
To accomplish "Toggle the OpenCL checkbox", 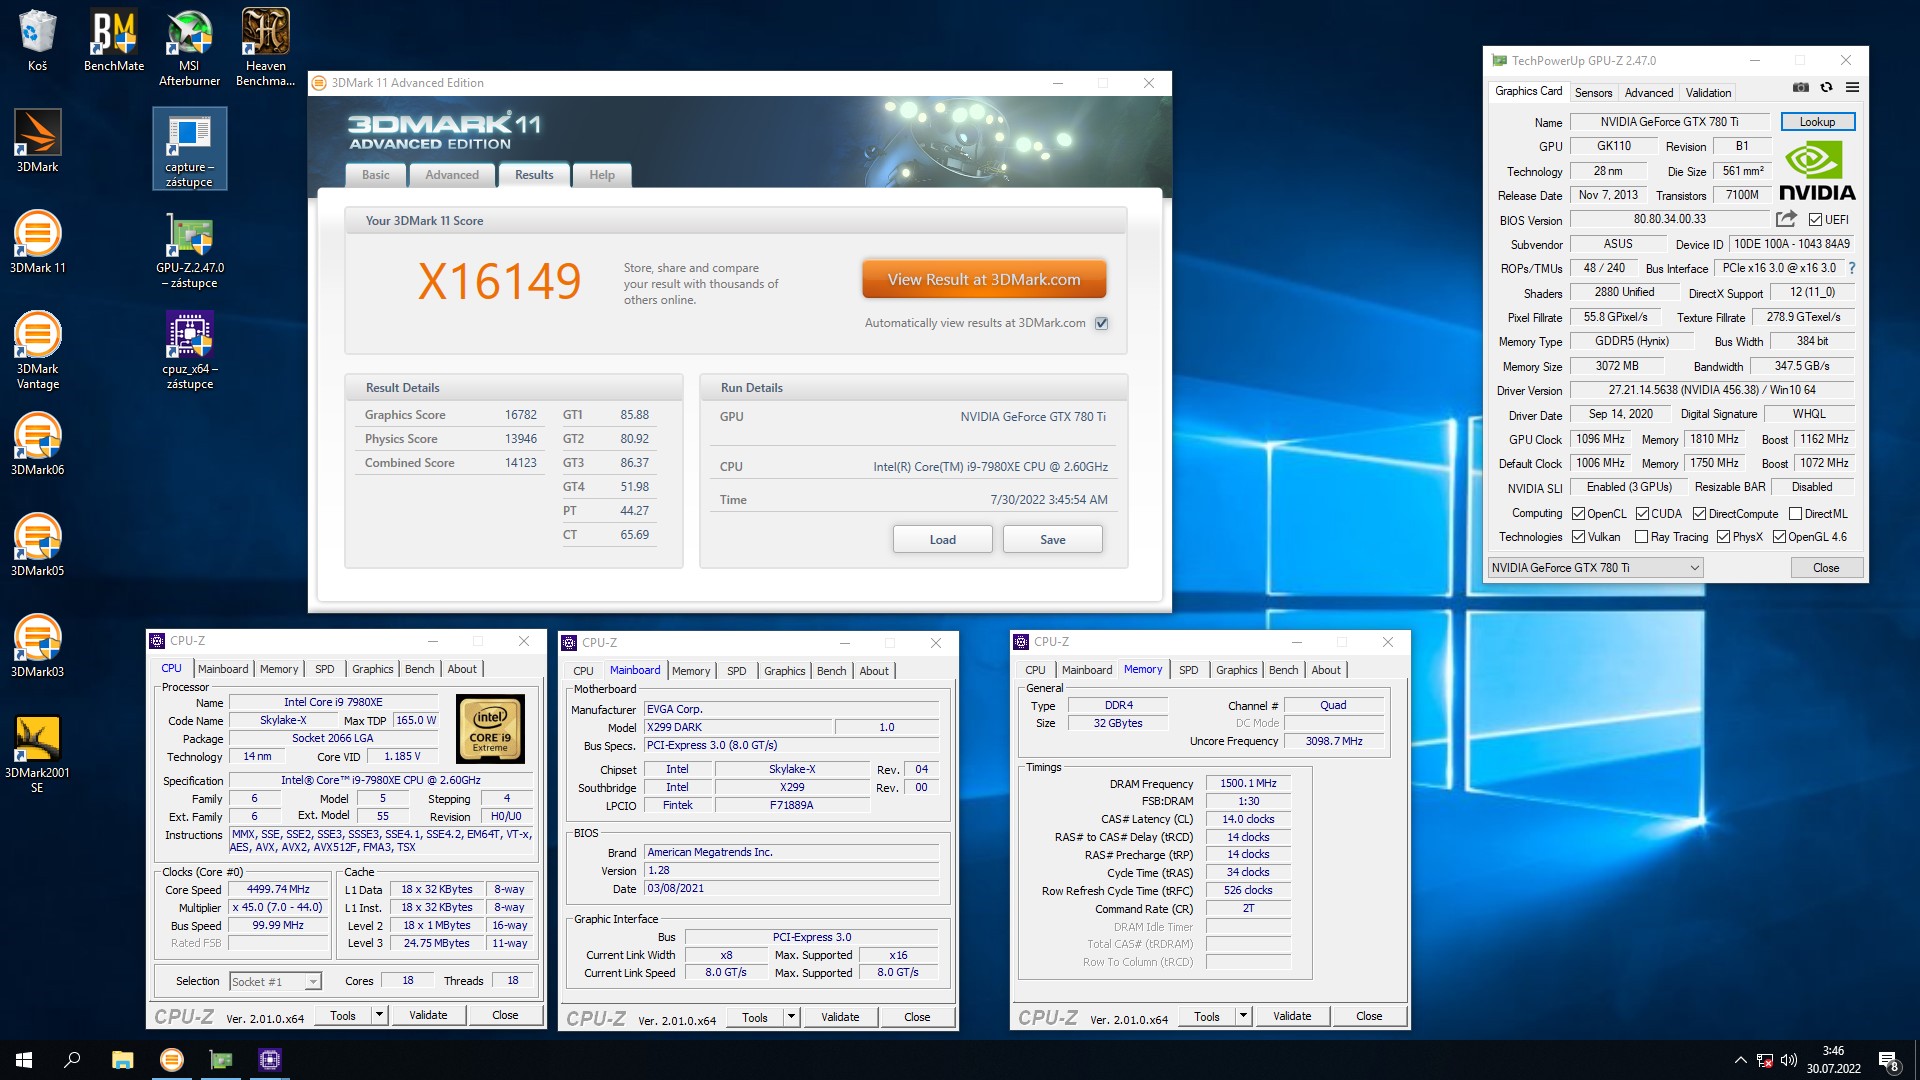I will tap(1578, 514).
